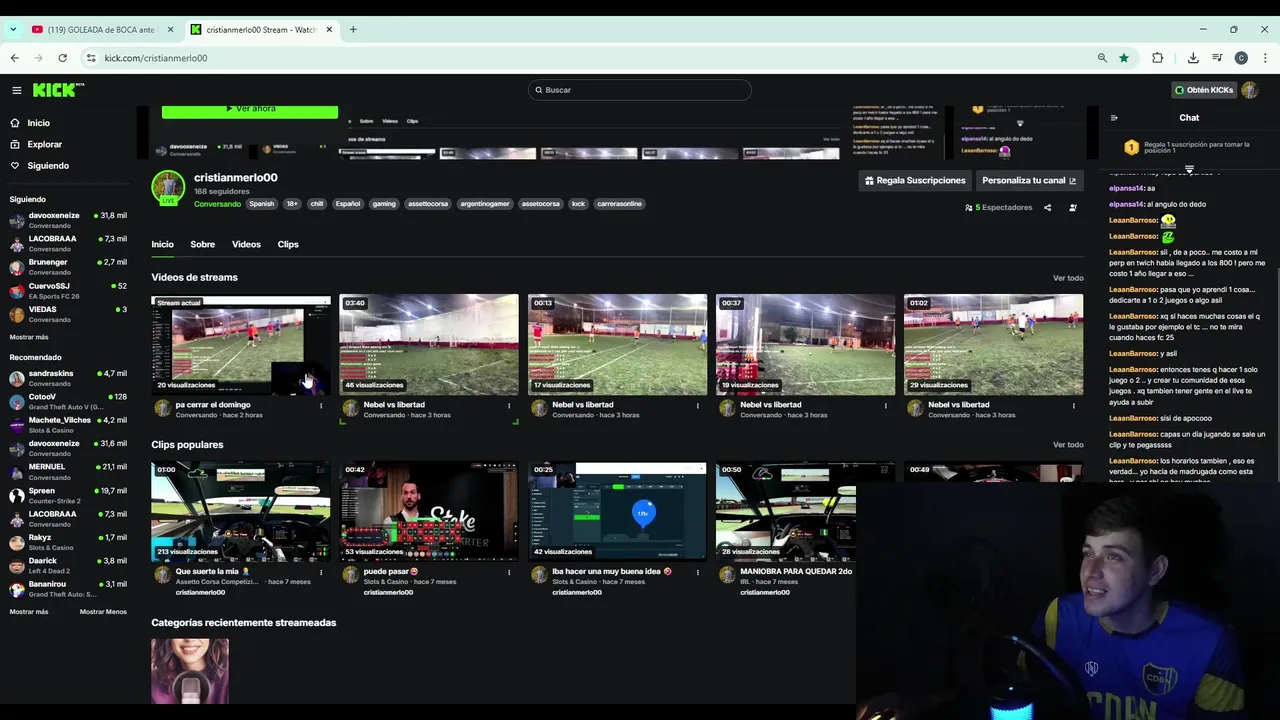The height and width of the screenshot is (720, 1280).
Task: Open 'Que suerte la mia' clip thumbnail
Action: 241,511
